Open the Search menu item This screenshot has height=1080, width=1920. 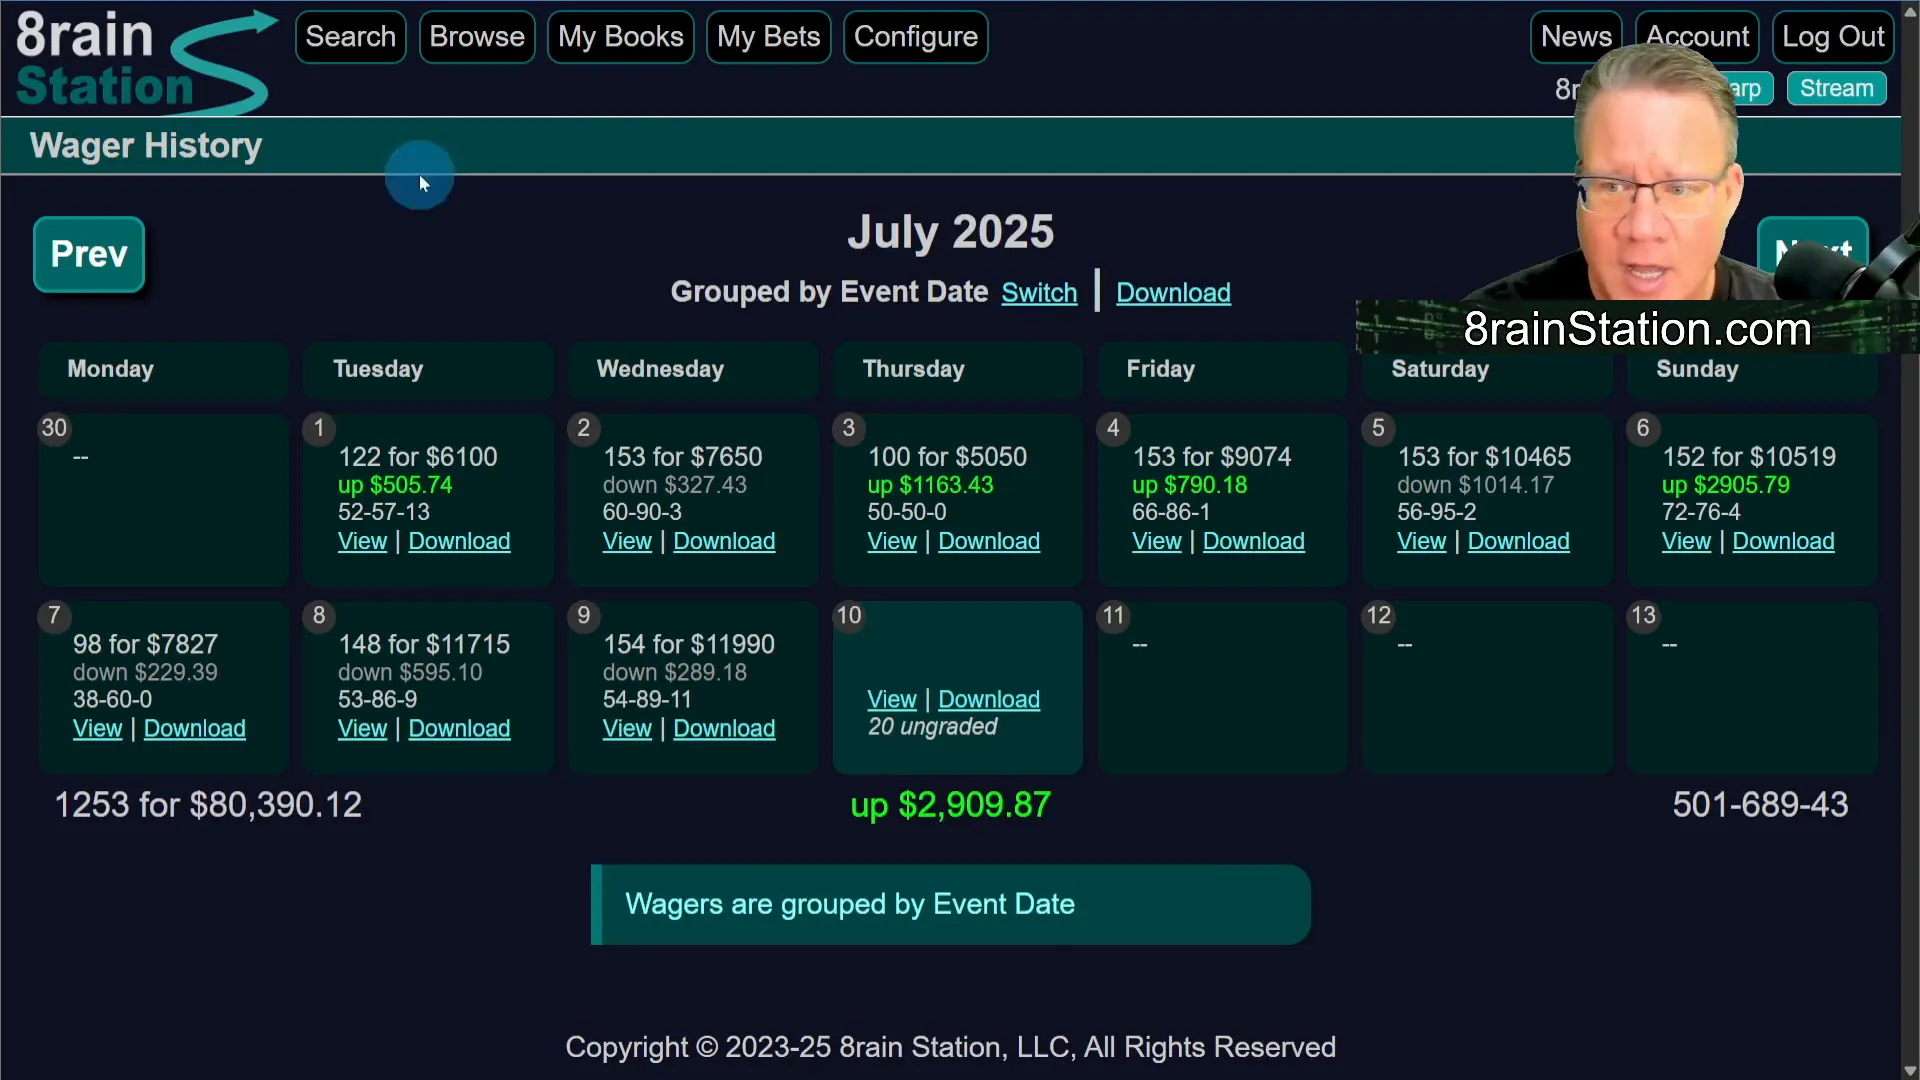click(x=351, y=37)
